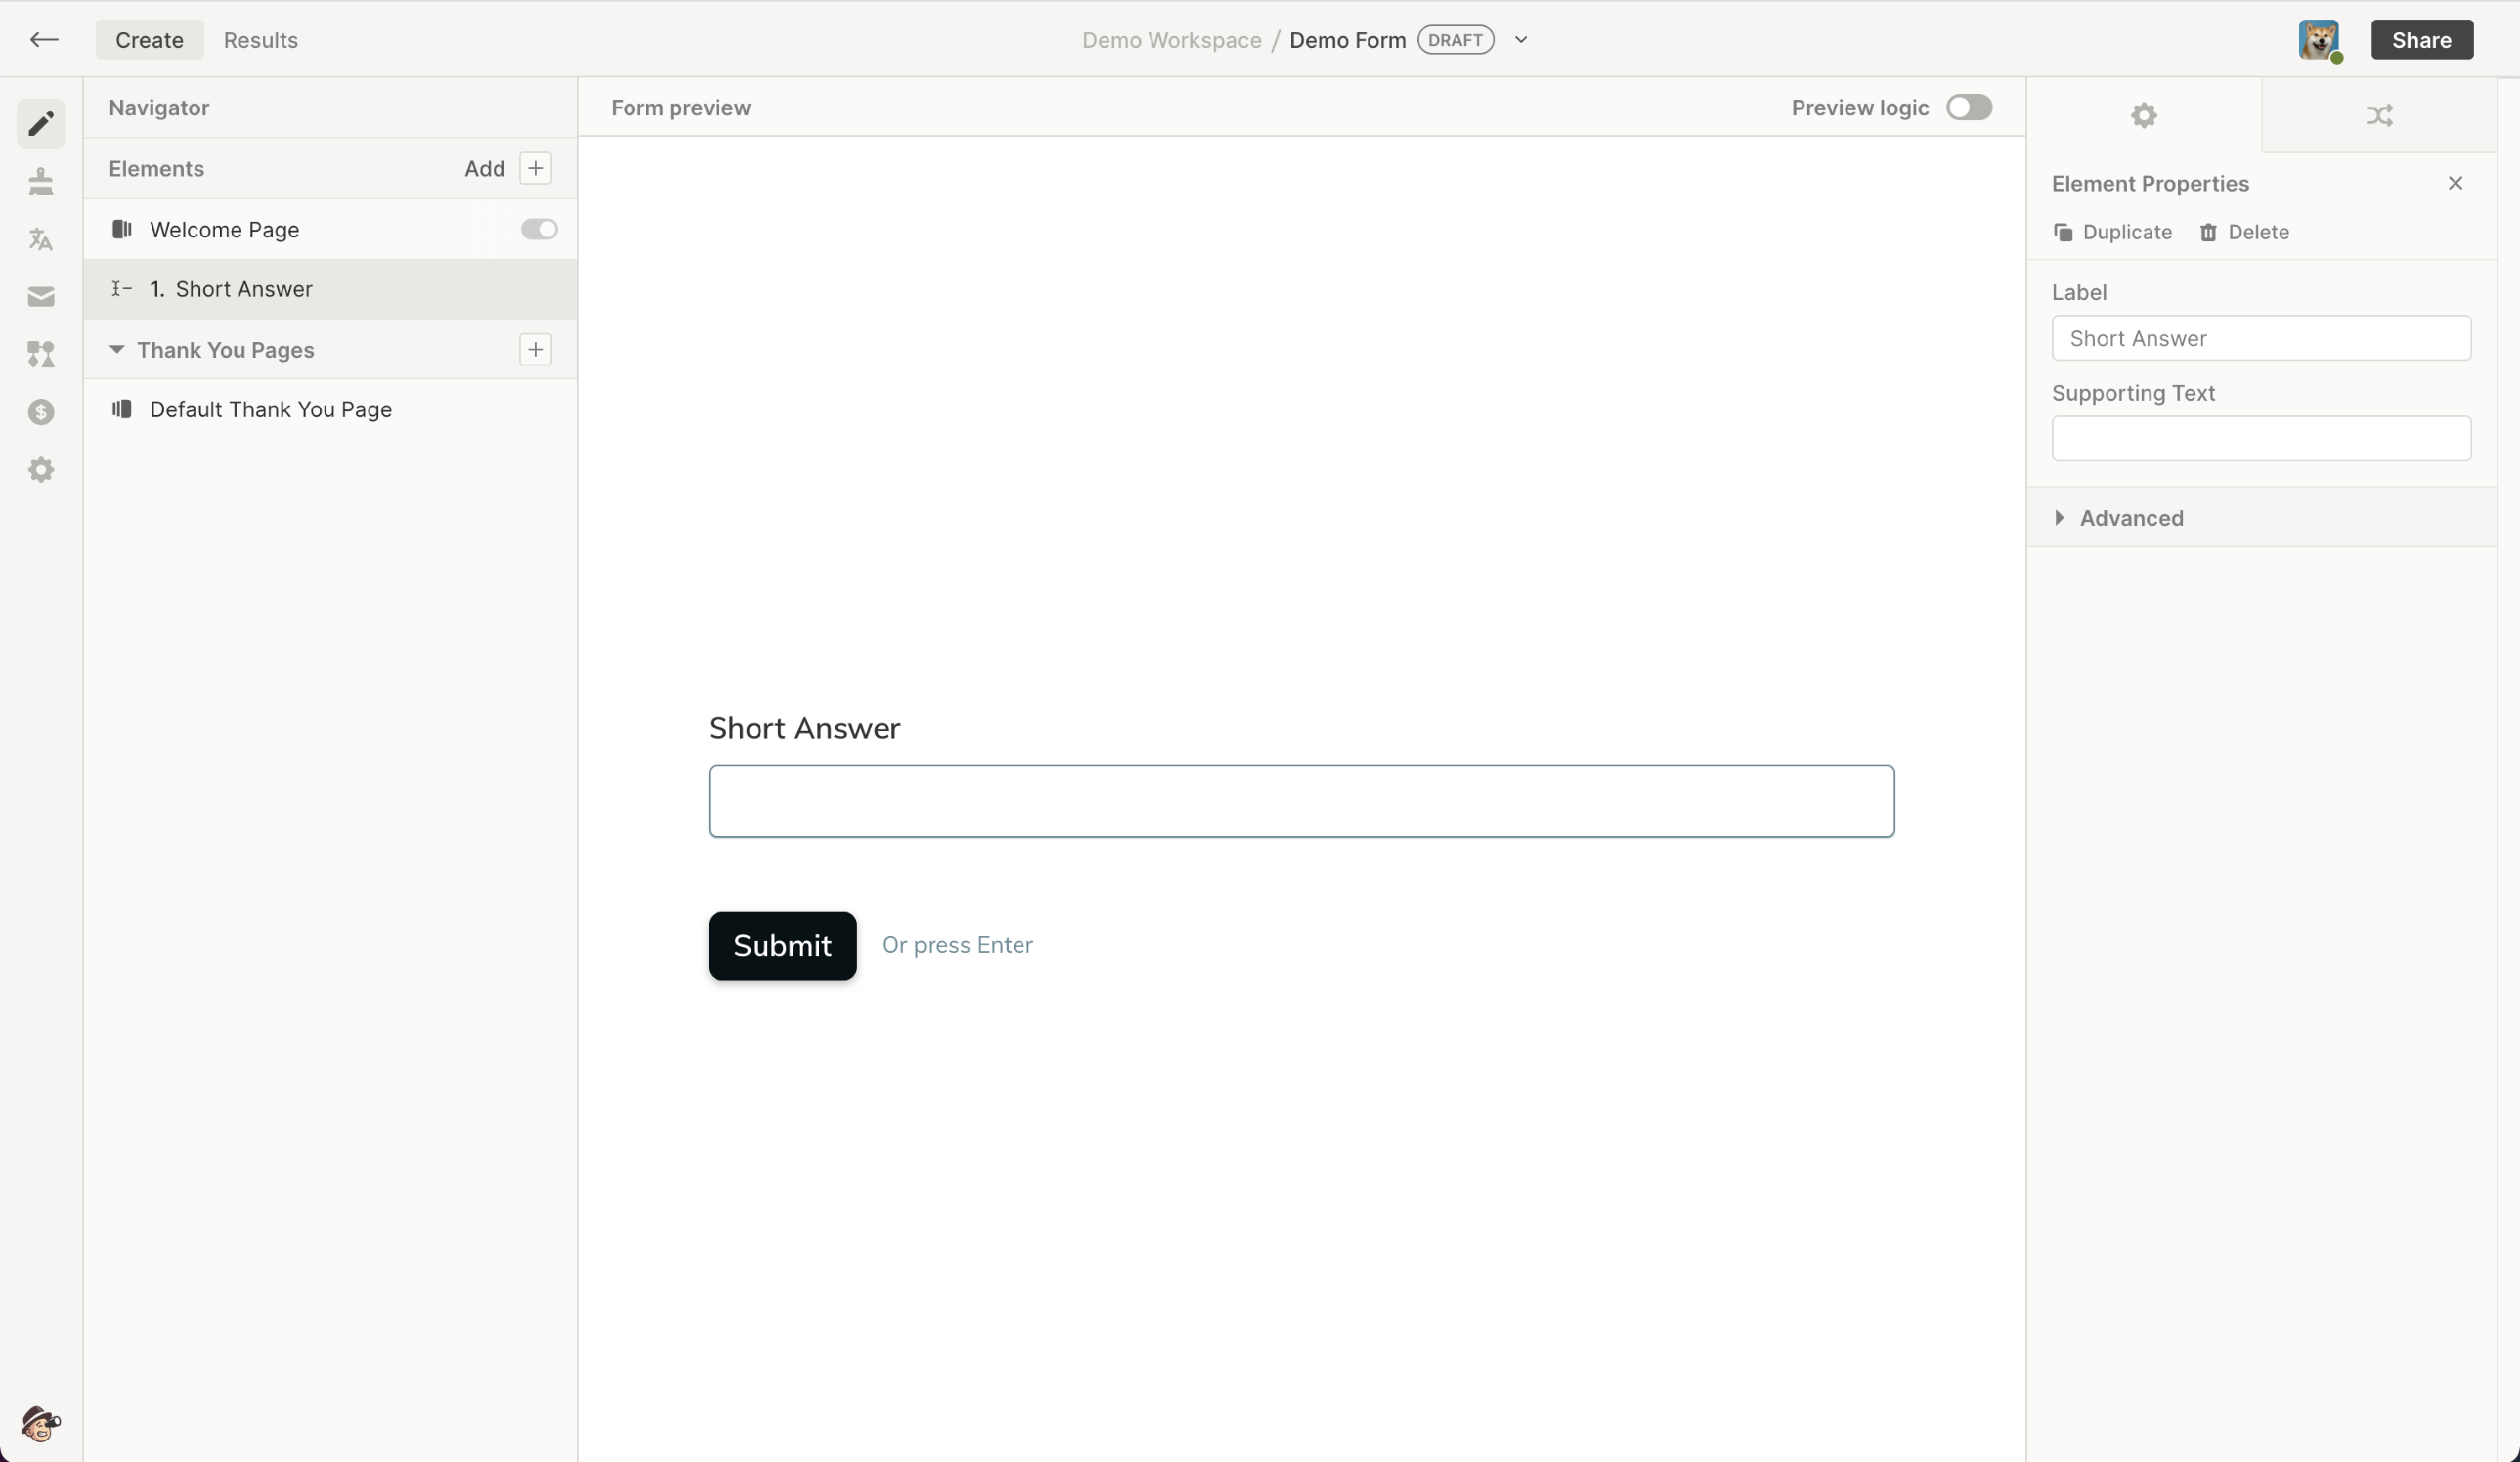Screen dimensions: 2520x1462
Task: Click Or press Enter text
Action: coord(957,945)
